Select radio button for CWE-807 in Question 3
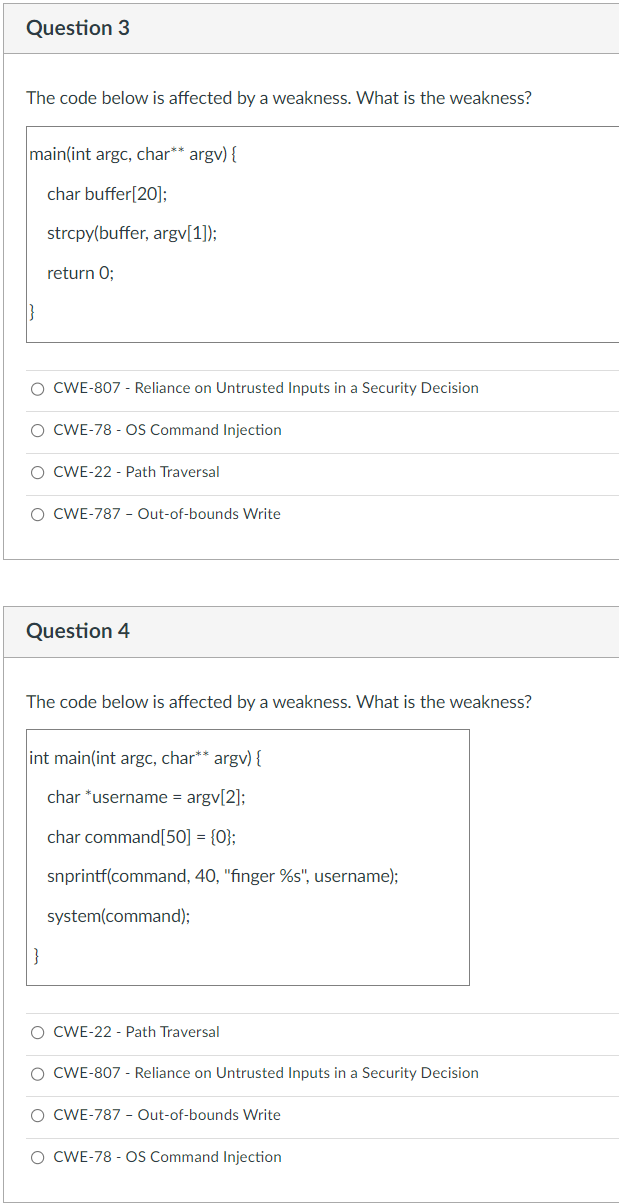 tap(37, 388)
